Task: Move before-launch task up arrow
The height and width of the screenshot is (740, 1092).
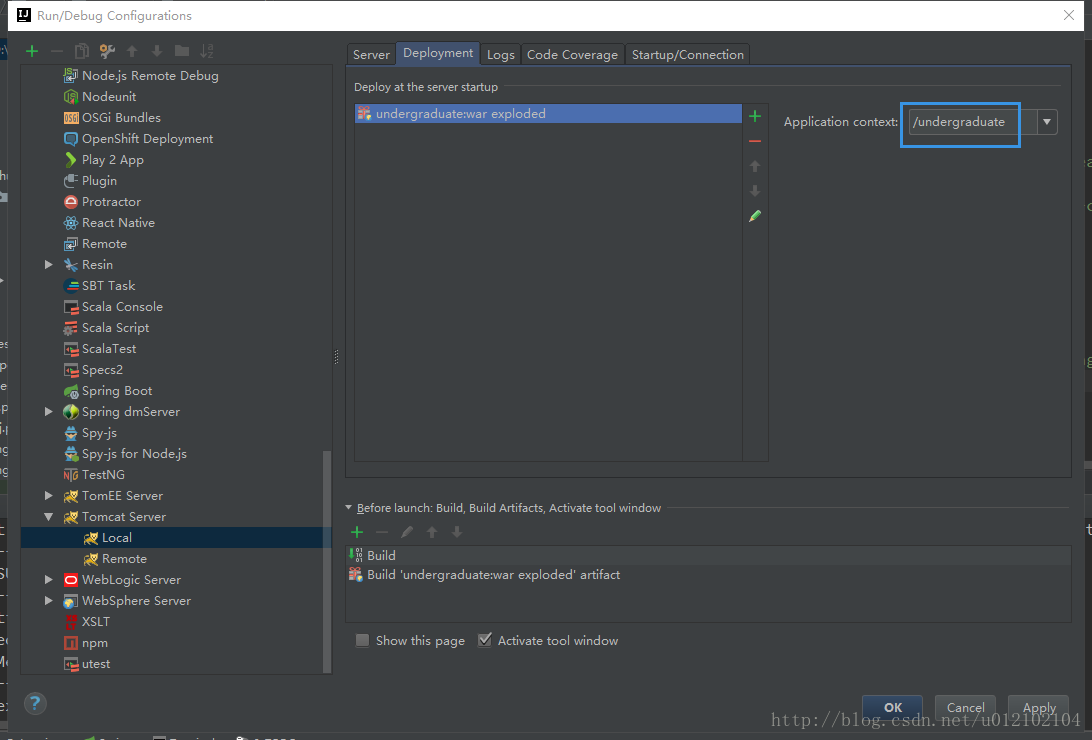Action: click(x=432, y=532)
